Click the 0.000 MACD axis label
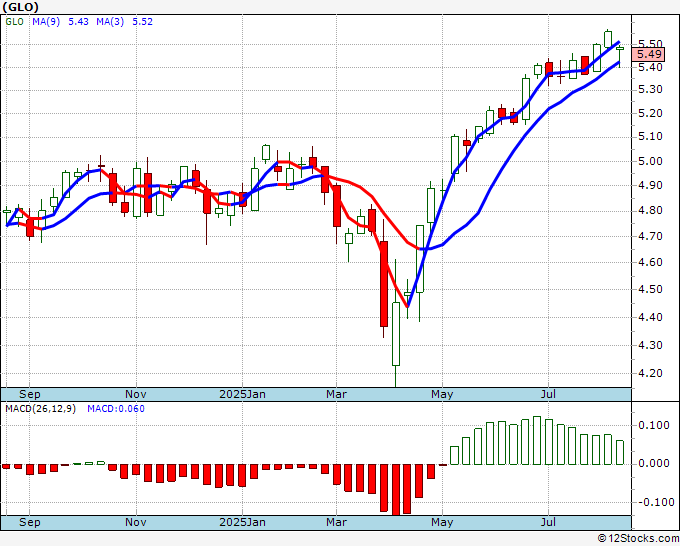 [654, 464]
